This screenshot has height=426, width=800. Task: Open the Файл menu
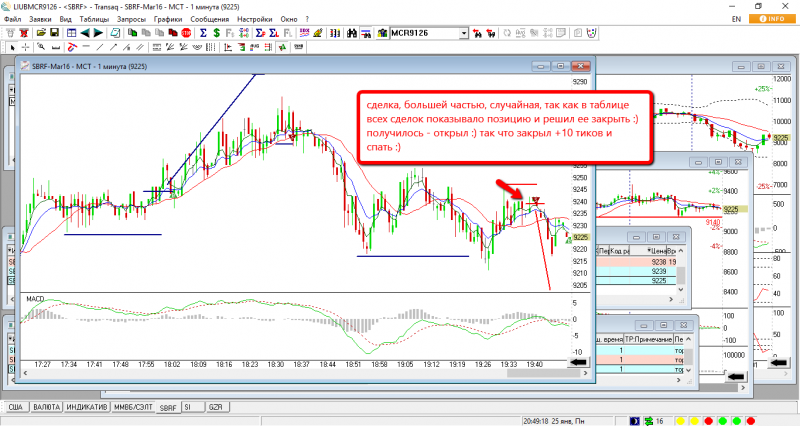[13, 19]
